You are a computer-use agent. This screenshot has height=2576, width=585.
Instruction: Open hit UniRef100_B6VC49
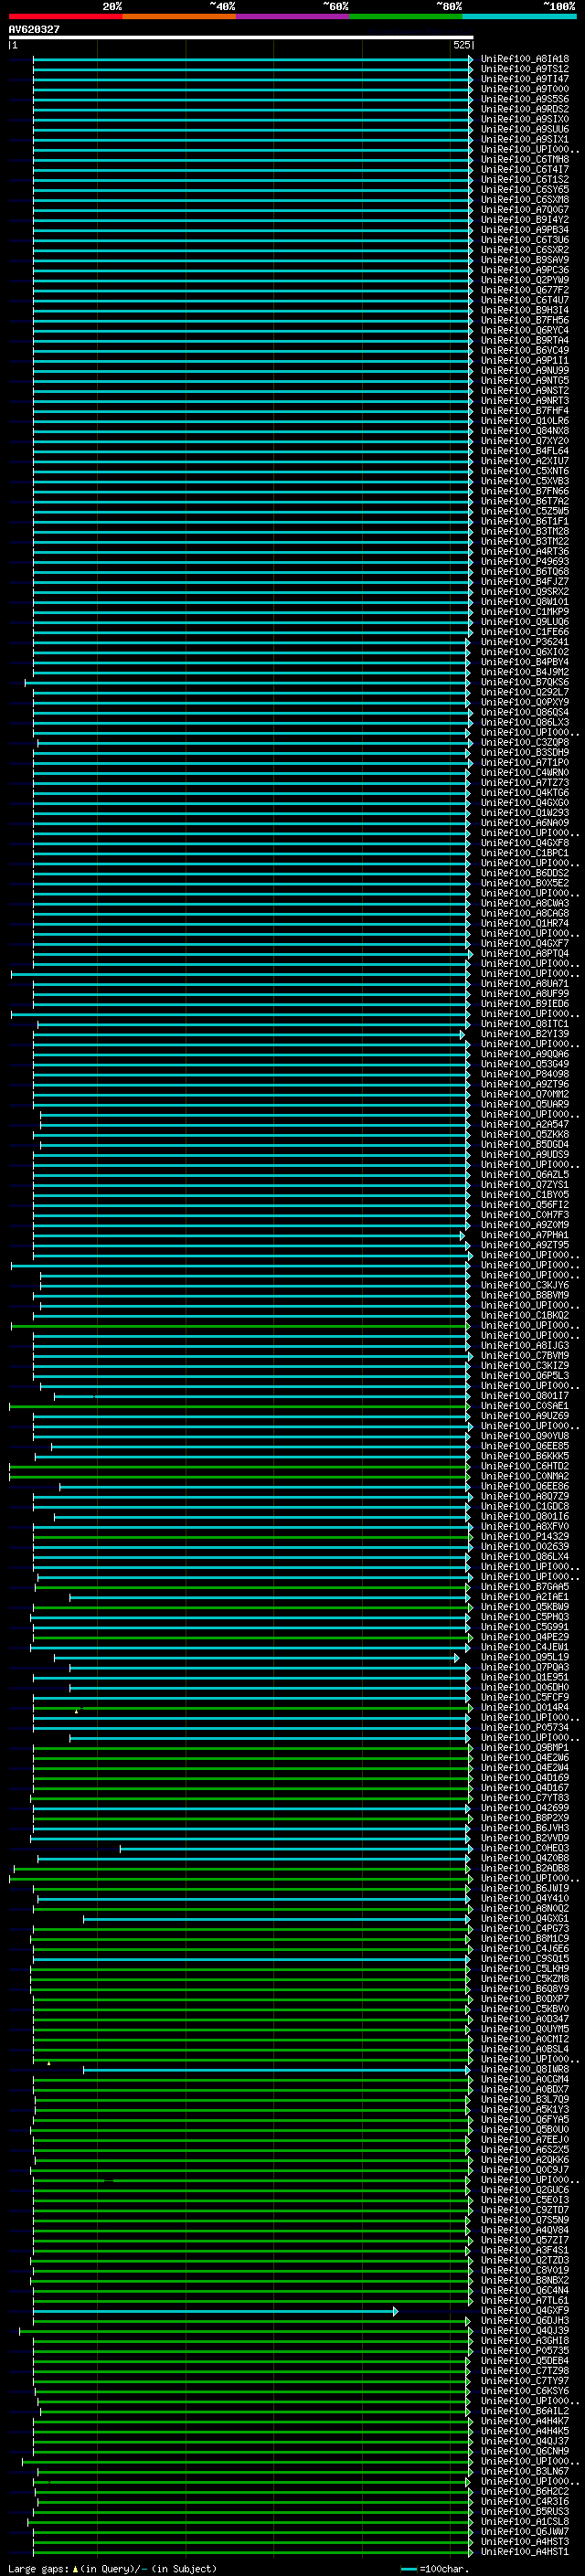[524, 350]
